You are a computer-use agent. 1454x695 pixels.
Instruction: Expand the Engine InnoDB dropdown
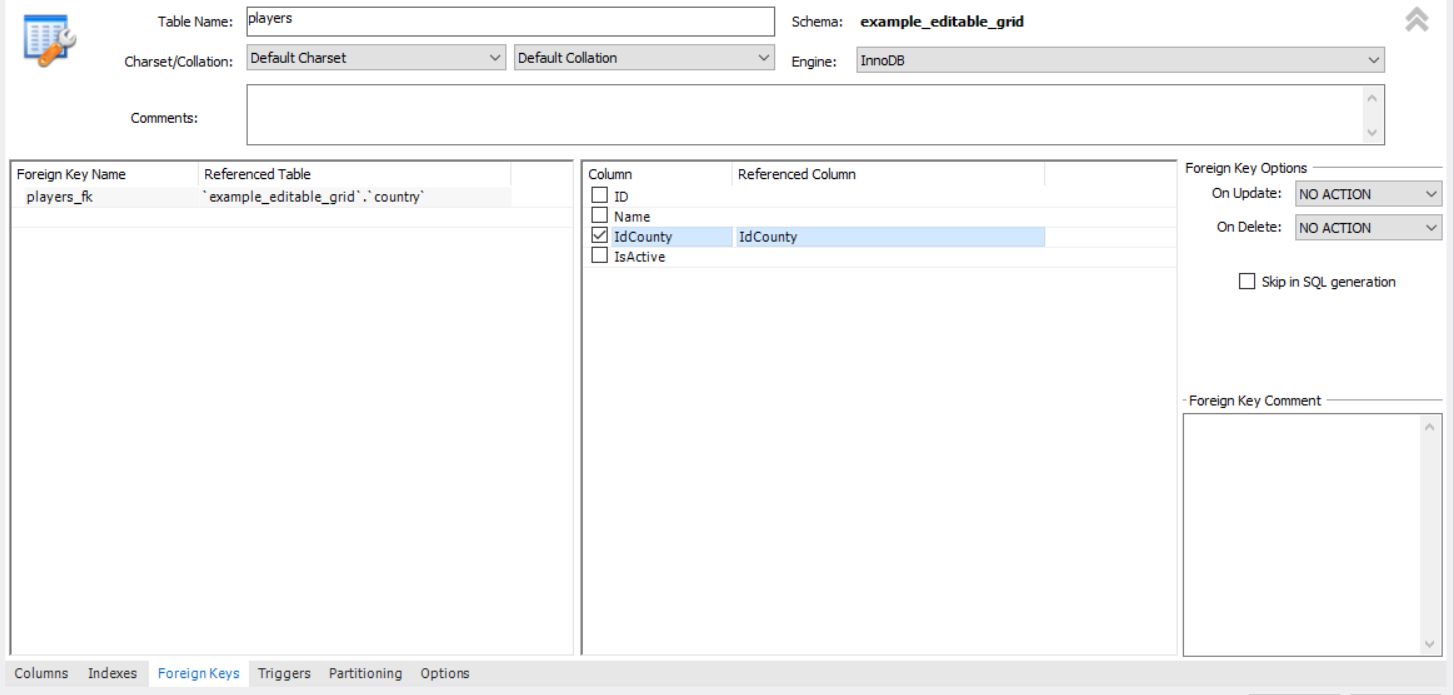(1120, 60)
